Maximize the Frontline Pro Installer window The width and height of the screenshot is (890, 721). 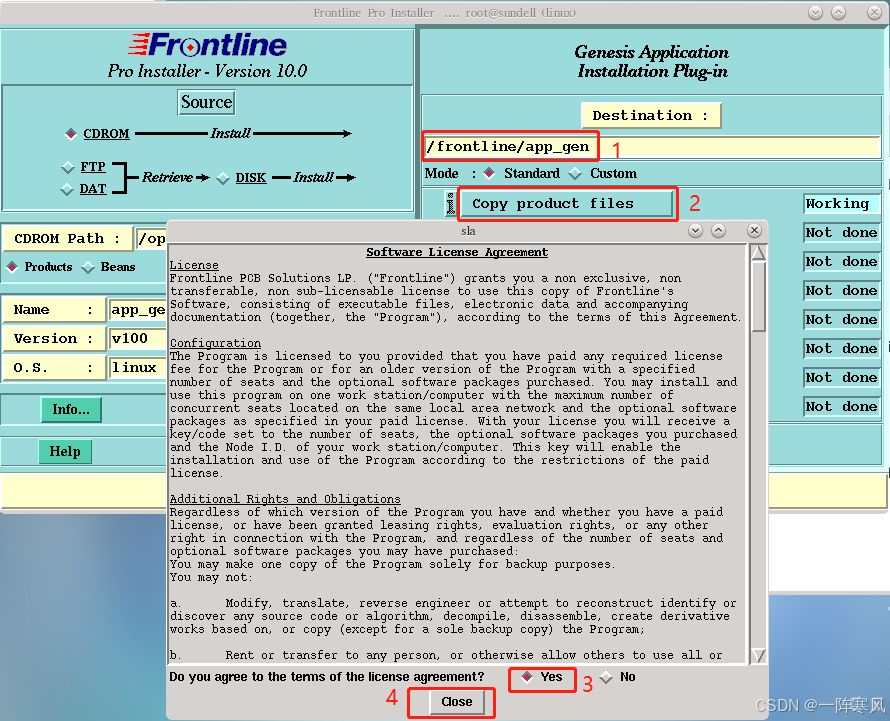[839, 12]
